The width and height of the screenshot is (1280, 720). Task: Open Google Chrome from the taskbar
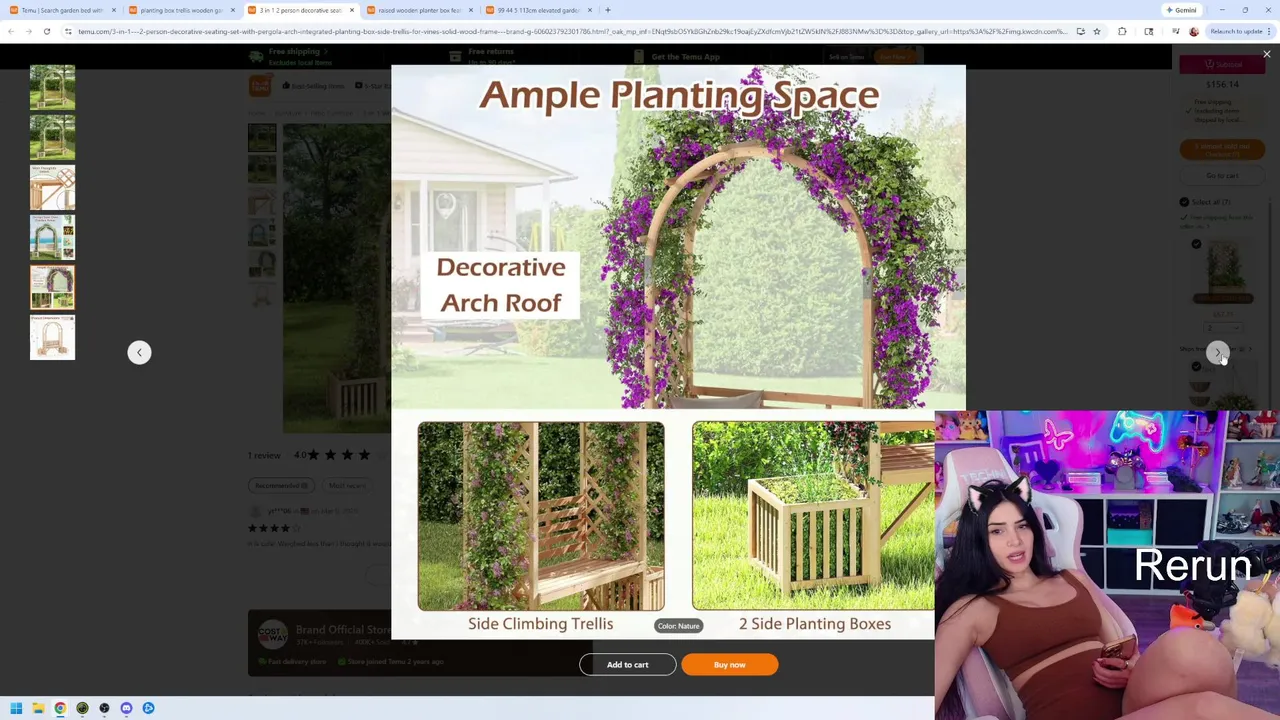pyautogui.click(x=60, y=708)
